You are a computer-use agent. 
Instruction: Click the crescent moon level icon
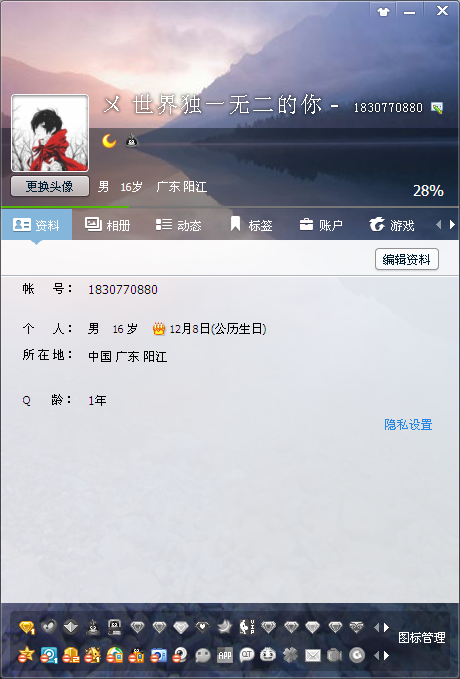(x=109, y=141)
